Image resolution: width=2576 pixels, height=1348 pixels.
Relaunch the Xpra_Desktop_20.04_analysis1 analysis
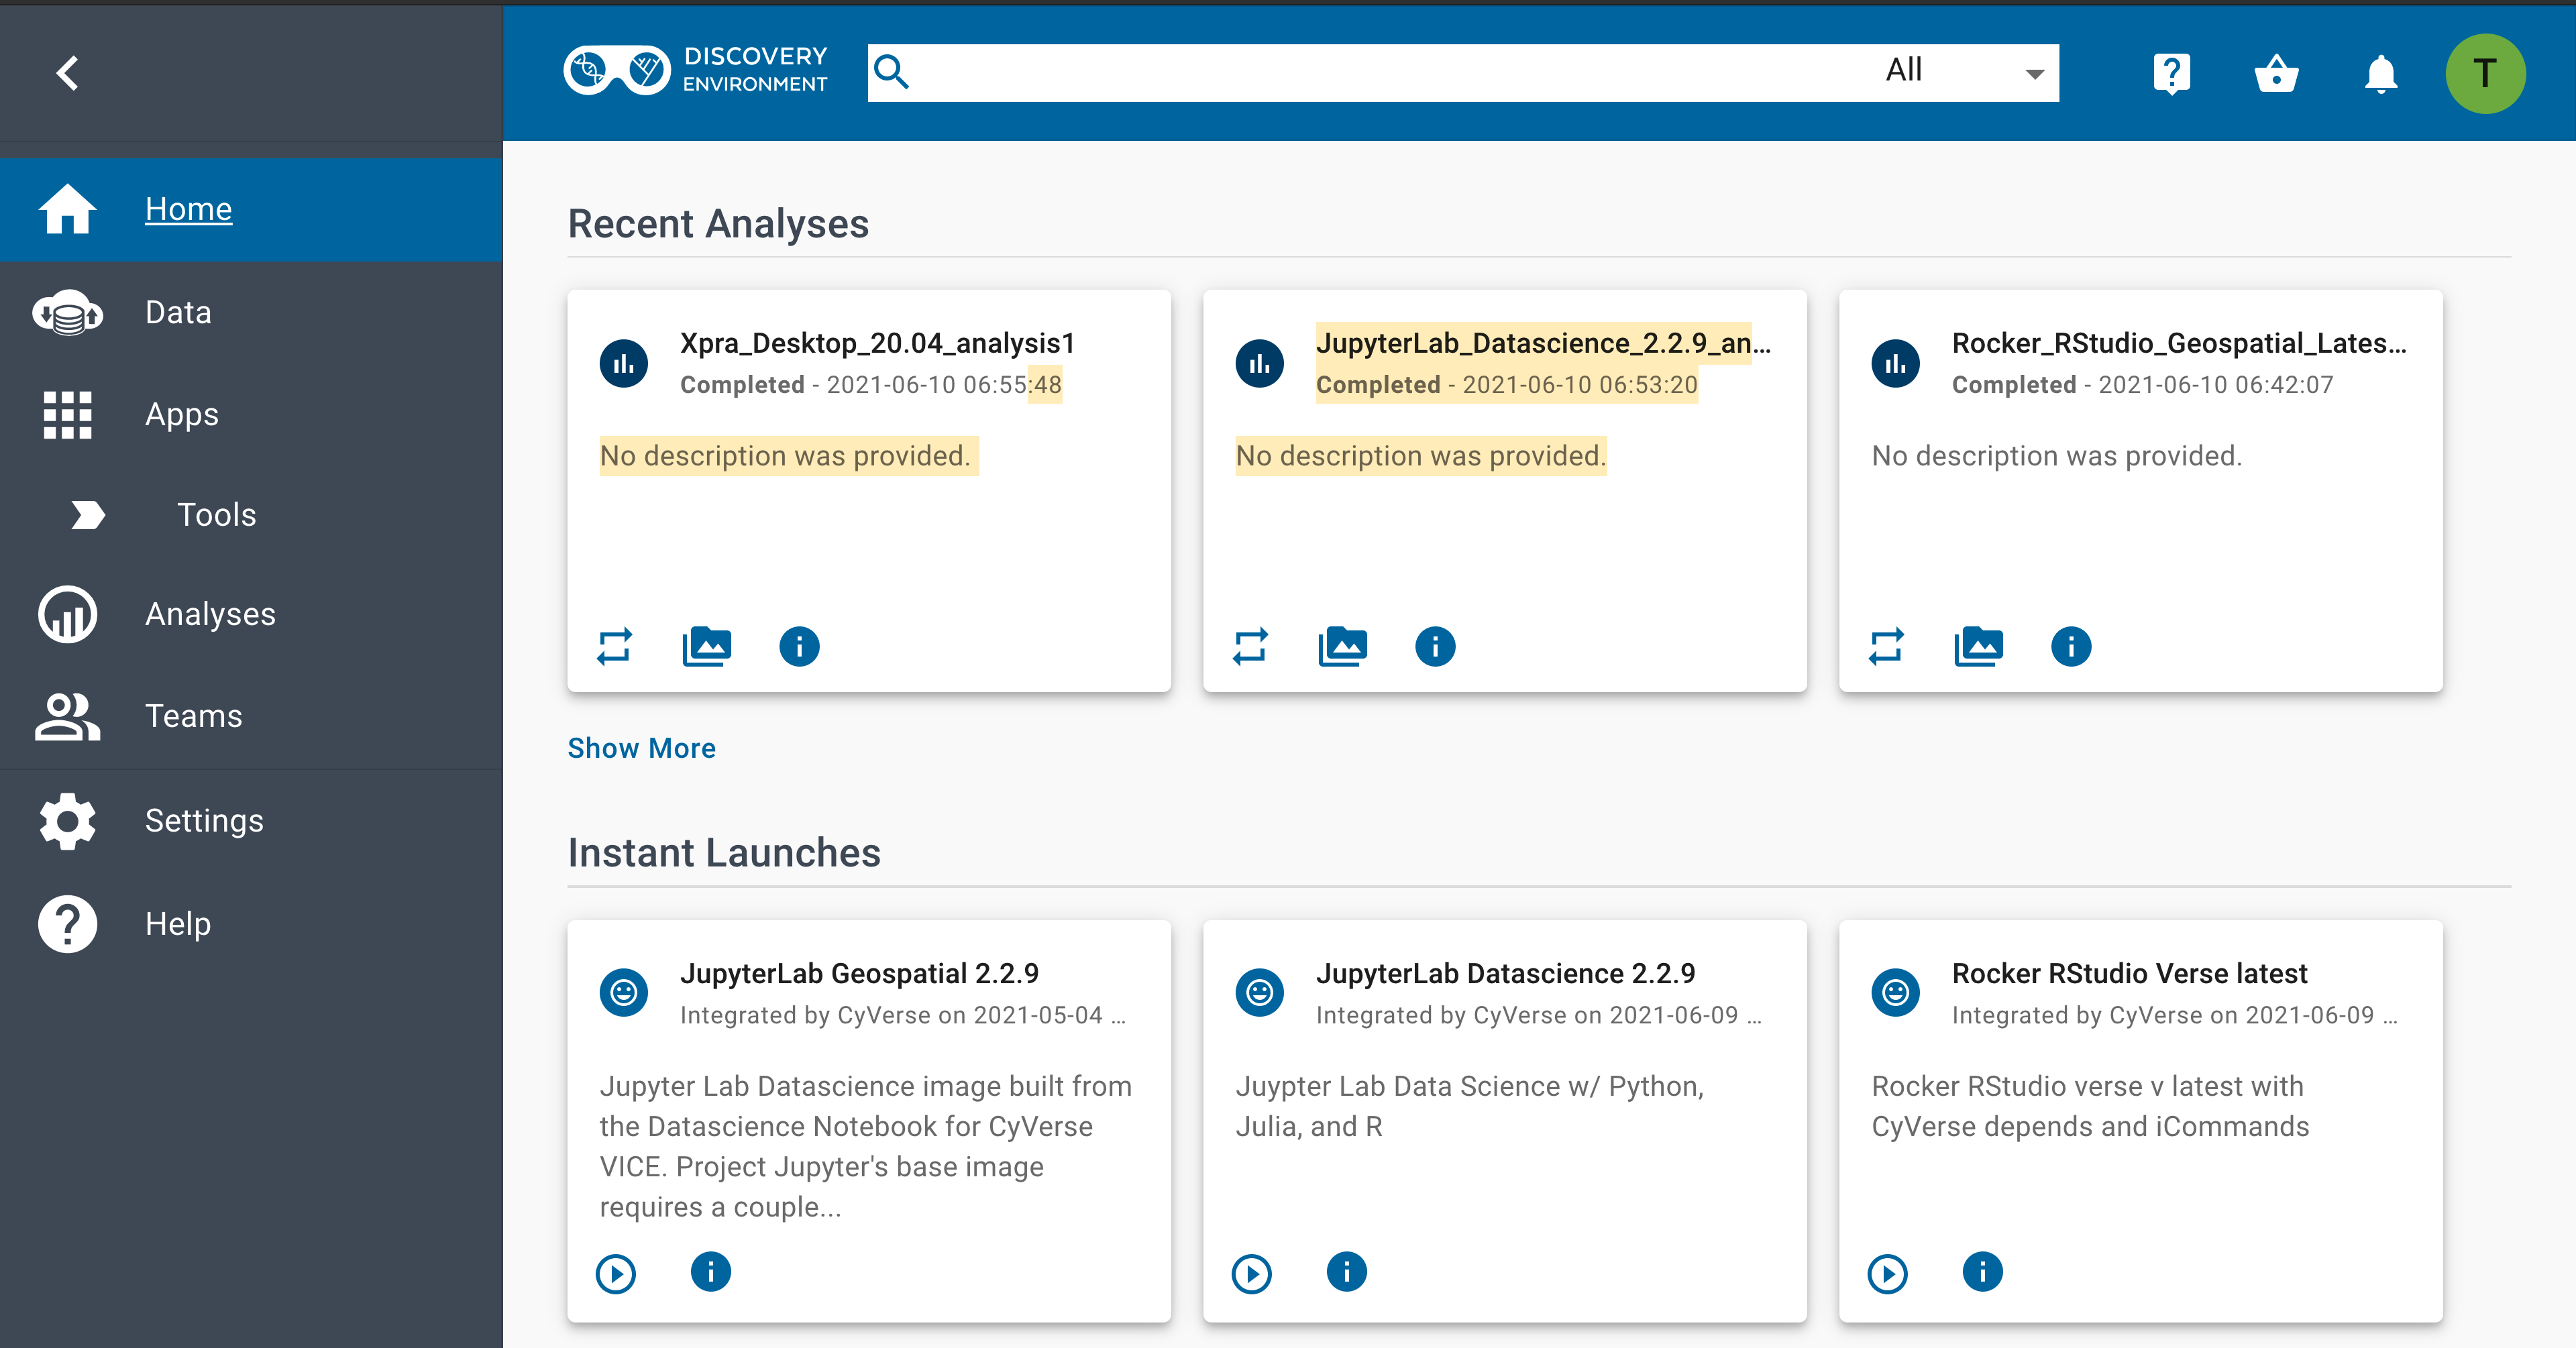[x=614, y=646]
